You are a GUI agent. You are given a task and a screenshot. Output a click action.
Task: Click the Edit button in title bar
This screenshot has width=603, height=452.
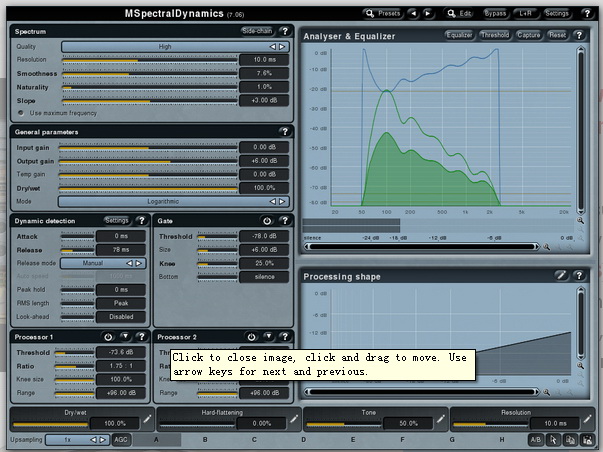(x=459, y=13)
